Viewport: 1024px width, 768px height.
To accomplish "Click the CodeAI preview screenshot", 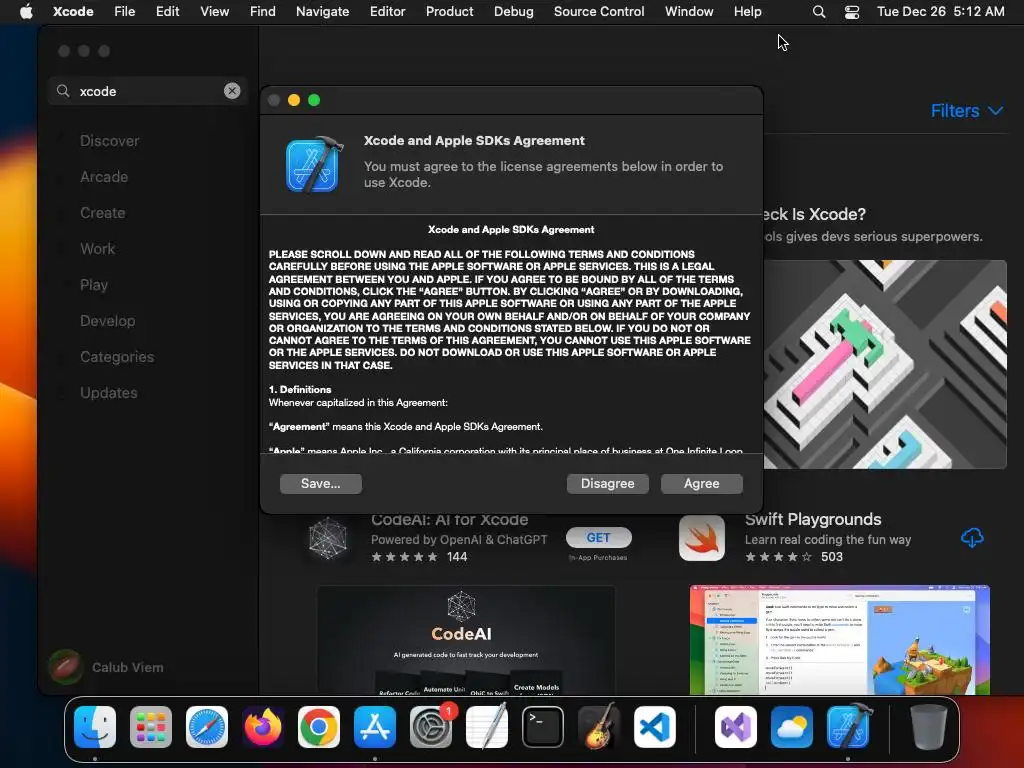I will coord(466,640).
